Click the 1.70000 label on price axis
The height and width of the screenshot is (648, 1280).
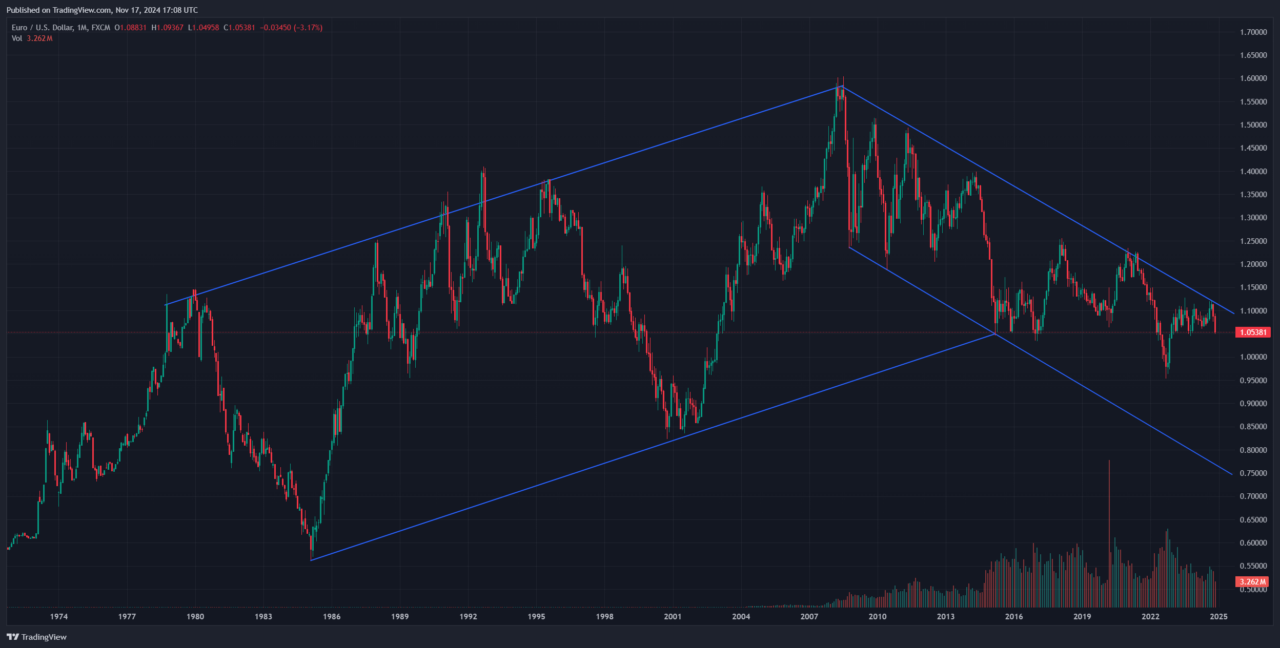[x=1254, y=32]
